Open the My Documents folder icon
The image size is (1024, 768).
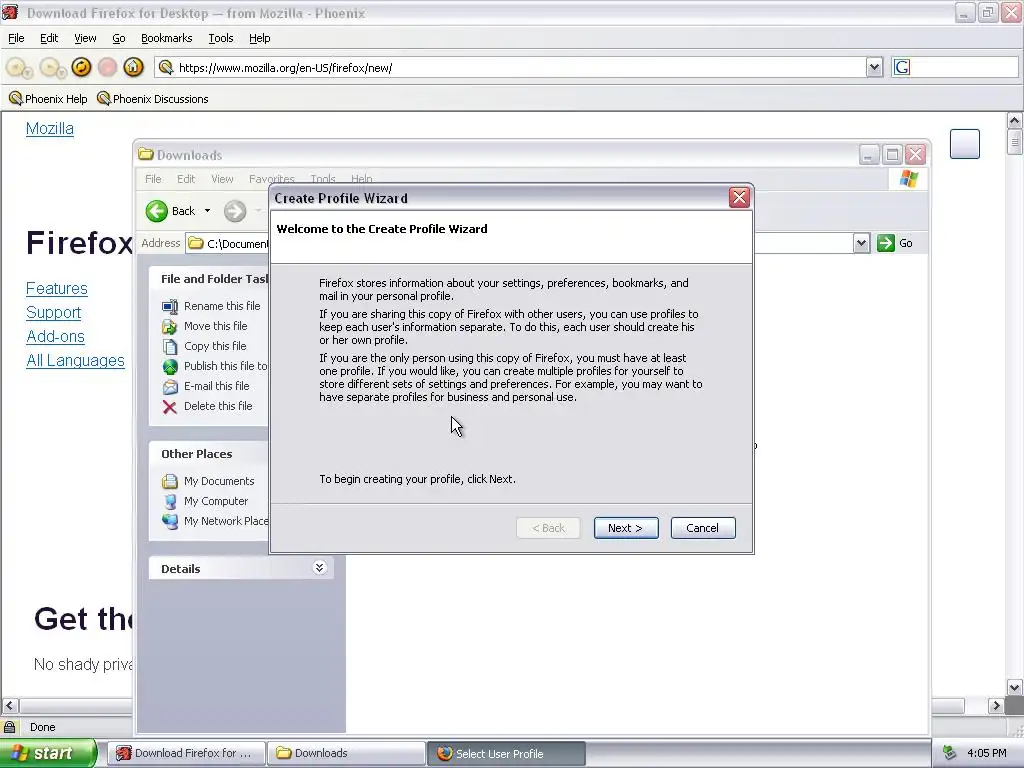tap(170, 481)
